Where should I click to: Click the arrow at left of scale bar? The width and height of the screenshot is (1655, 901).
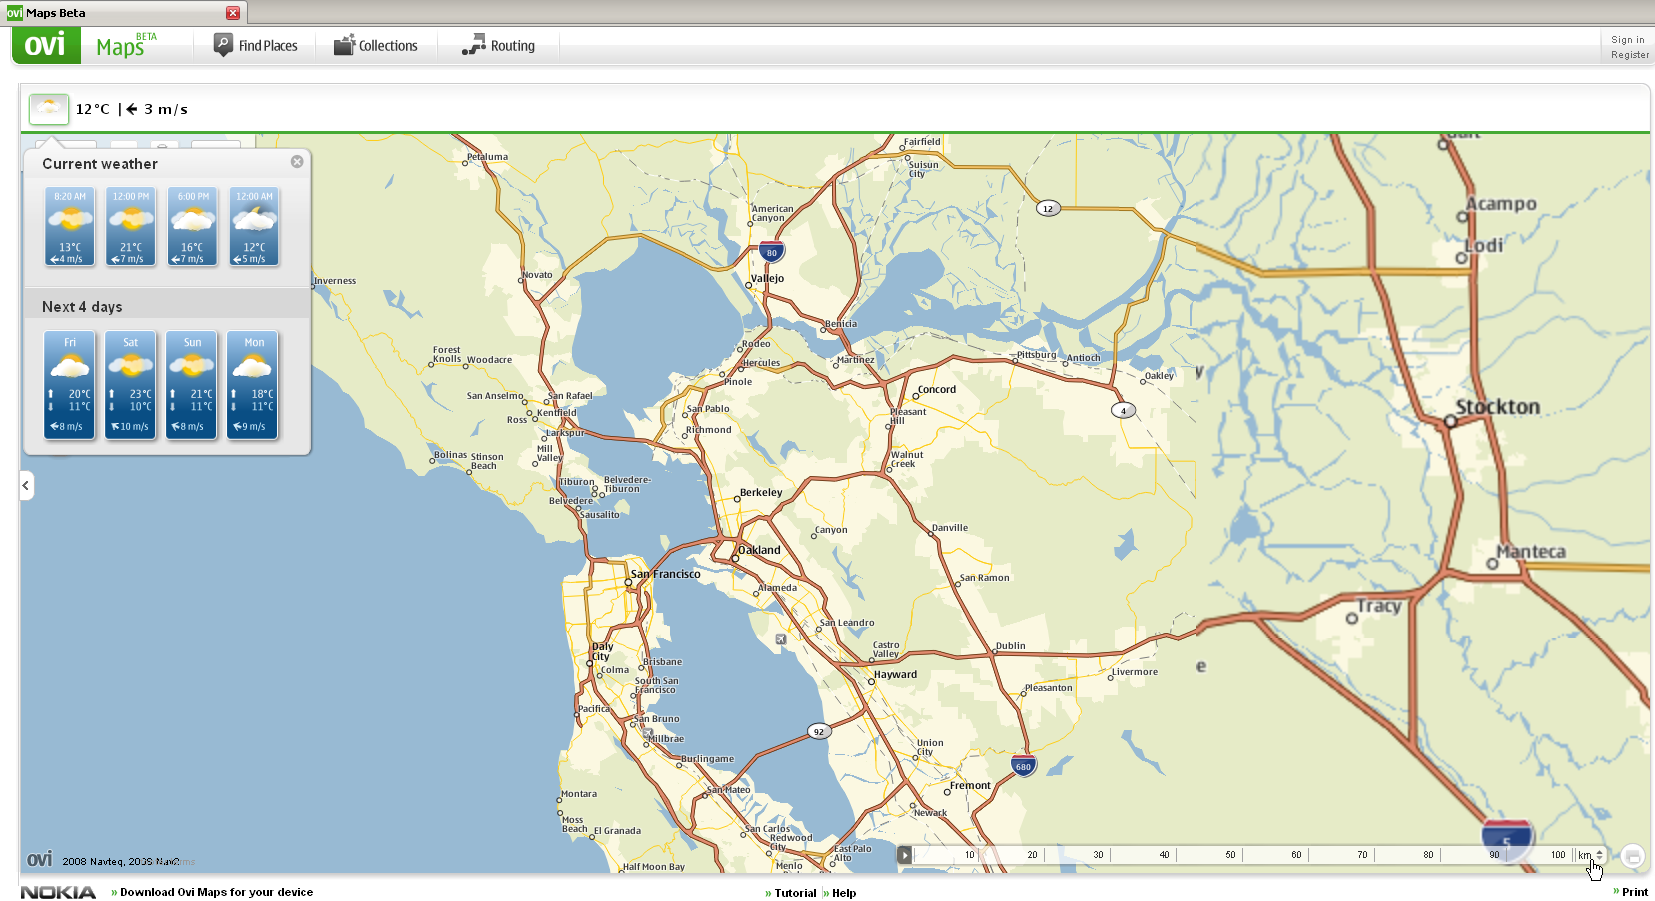tap(903, 855)
